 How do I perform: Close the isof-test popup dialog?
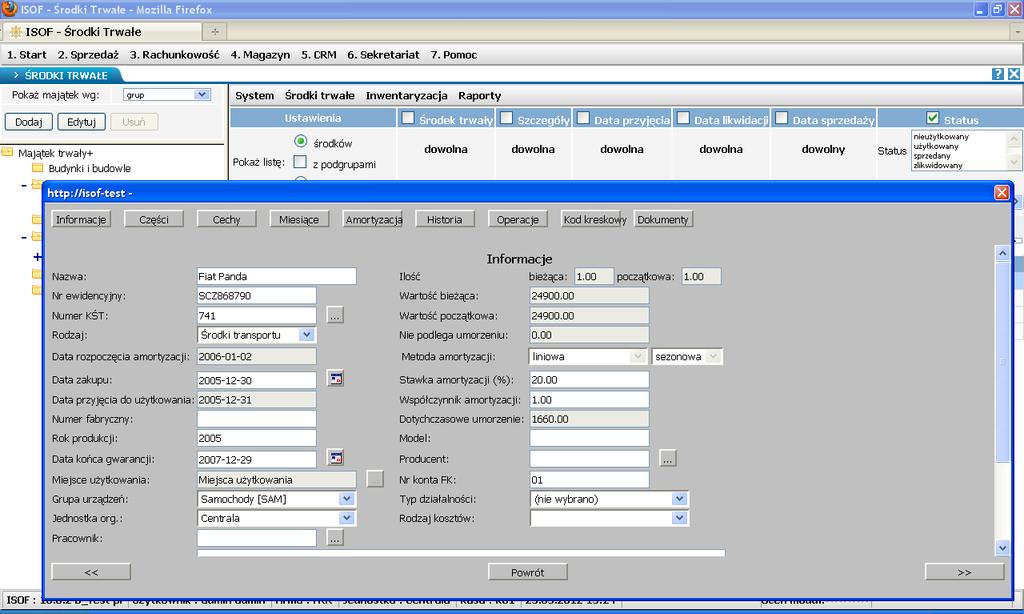(x=1001, y=193)
